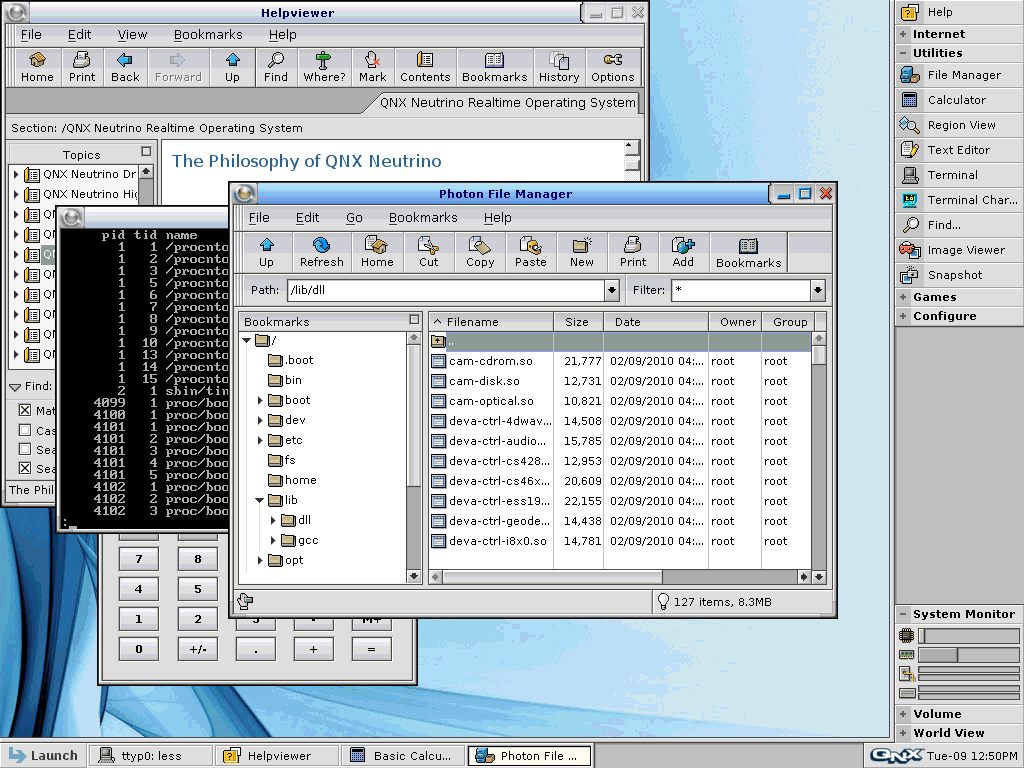Paste files using the Paste toolbar icon
1024x768 pixels.
coord(530,251)
